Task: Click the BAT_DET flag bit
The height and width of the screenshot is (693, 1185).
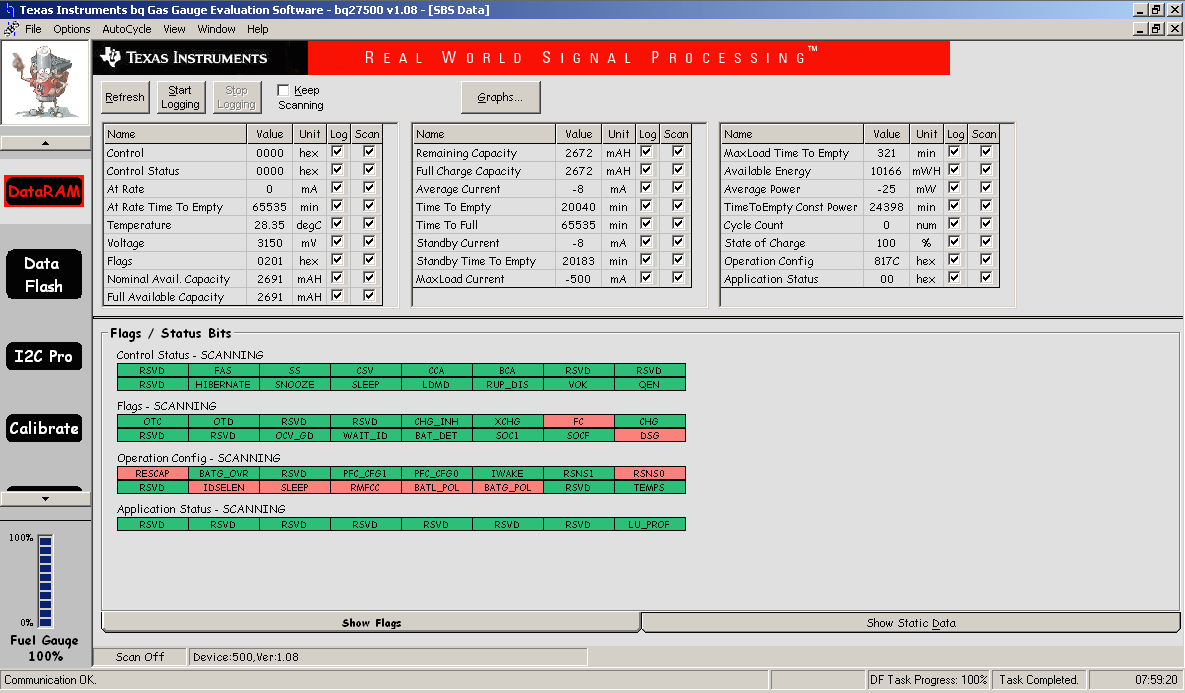Action: point(436,436)
